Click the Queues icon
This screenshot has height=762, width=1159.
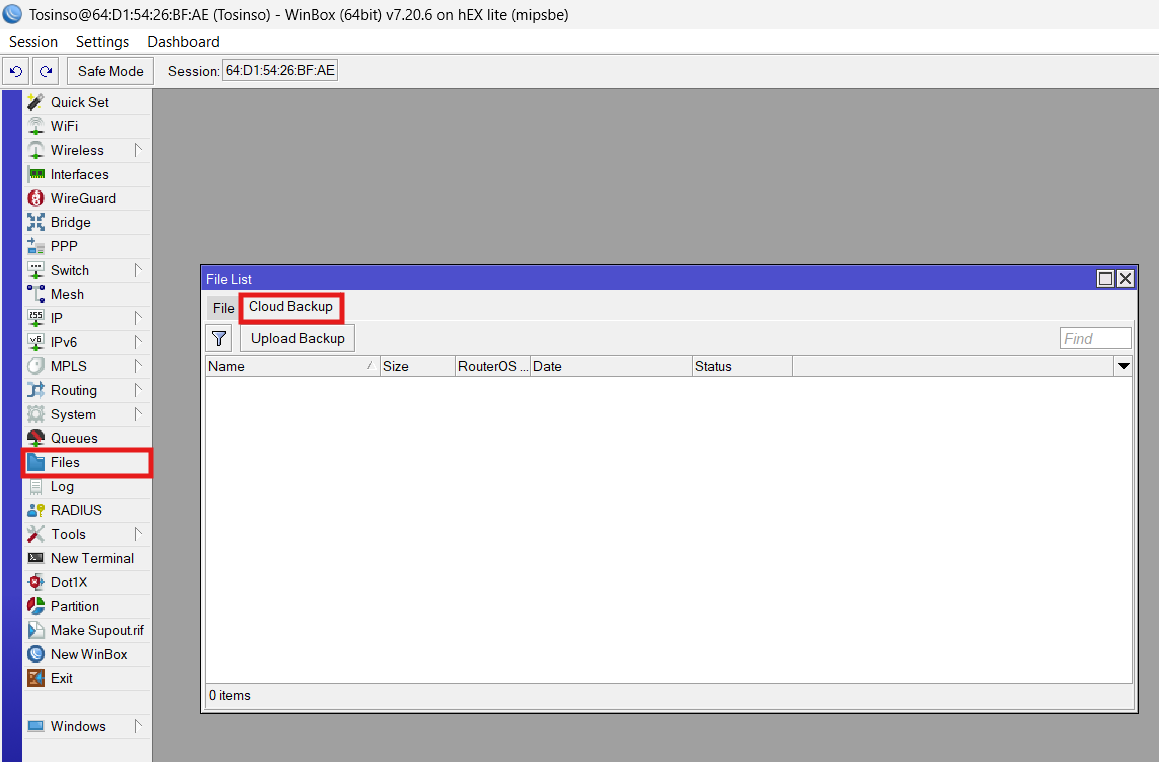pyautogui.click(x=35, y=438)
